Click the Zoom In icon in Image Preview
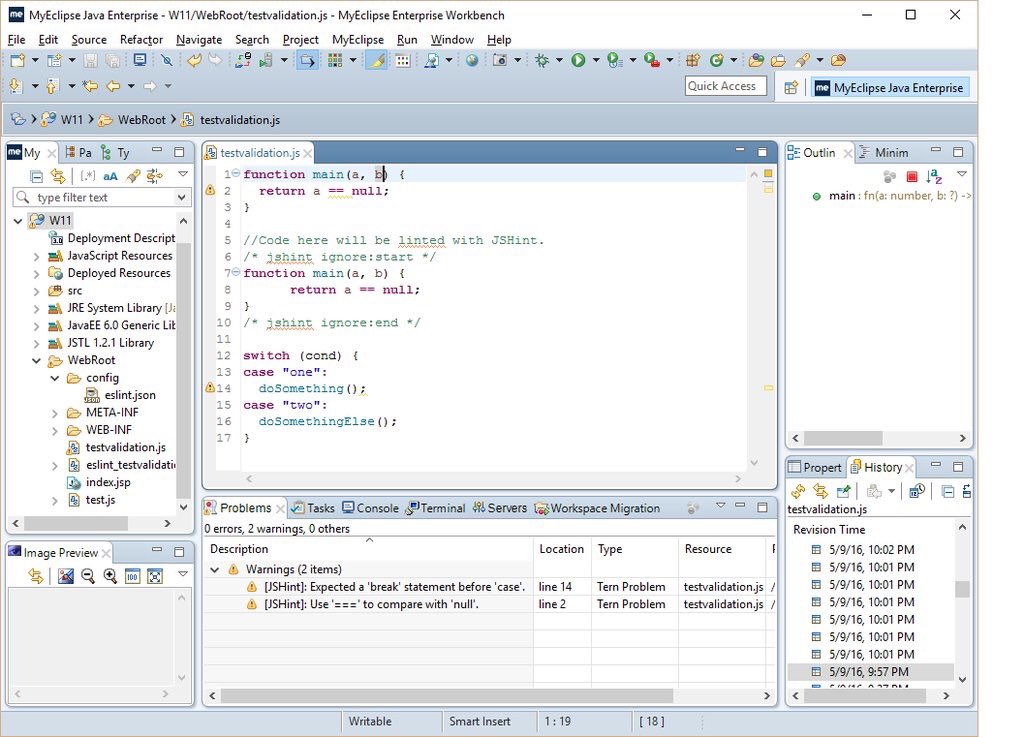The width and height of the screenshot is (1024, 737). point(110,576)
